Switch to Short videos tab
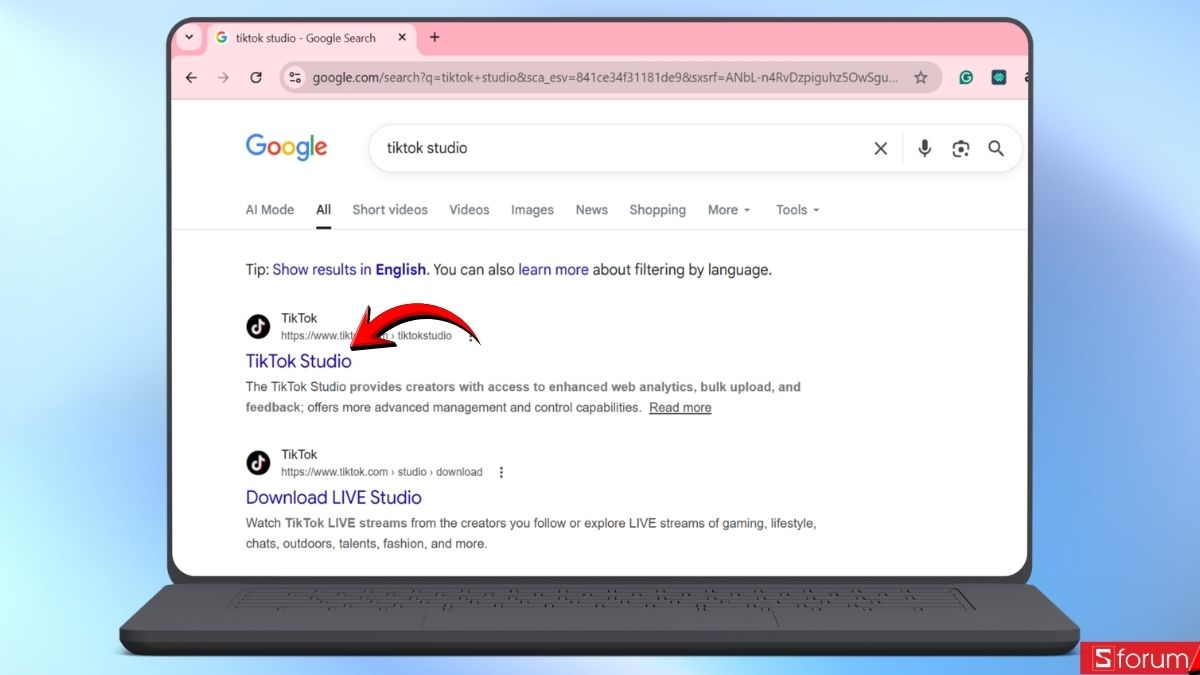Viewport: 1200px width, 675px height. pos(390,210)
